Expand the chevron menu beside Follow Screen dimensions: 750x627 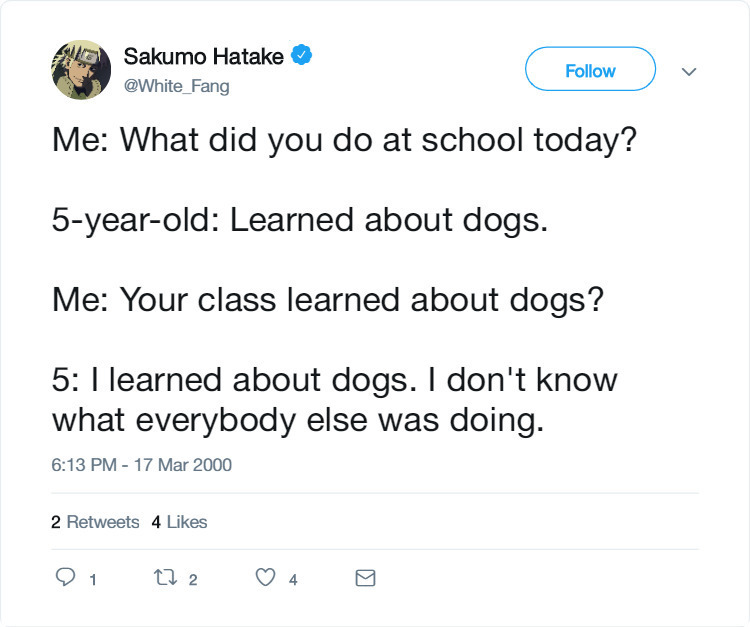click(x=687, y=71)
